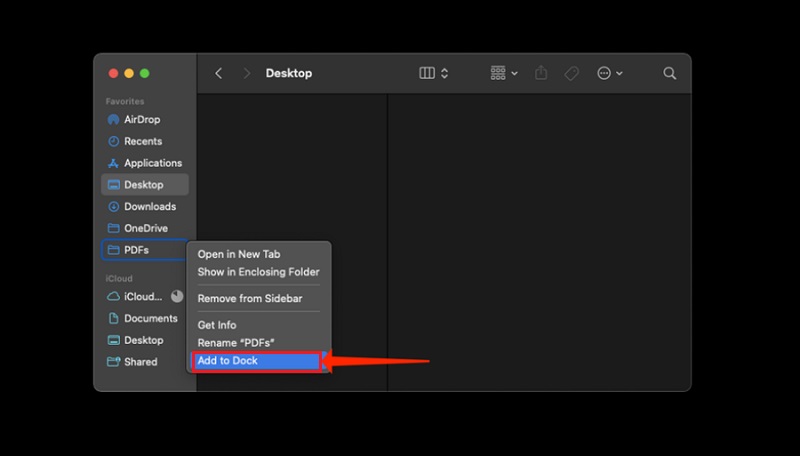Click the iCloud Drive storage indicator
Viewport: 800px width, 456px height.
177,297
